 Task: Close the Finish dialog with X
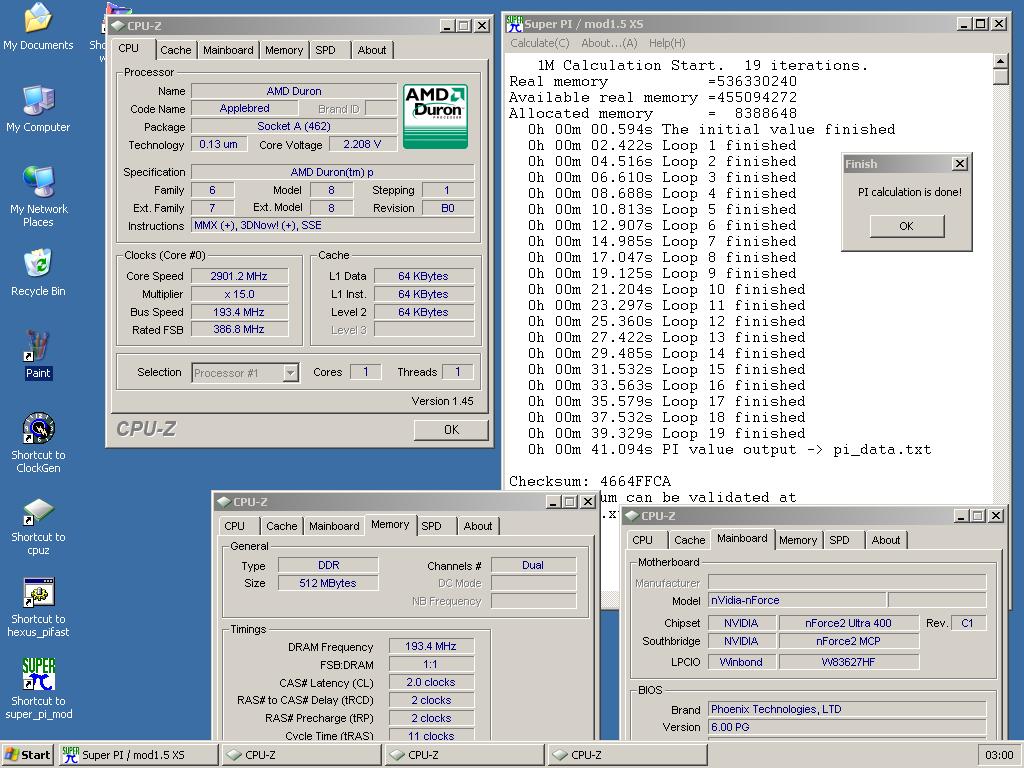pyautogui.click(x=959, y=164)
